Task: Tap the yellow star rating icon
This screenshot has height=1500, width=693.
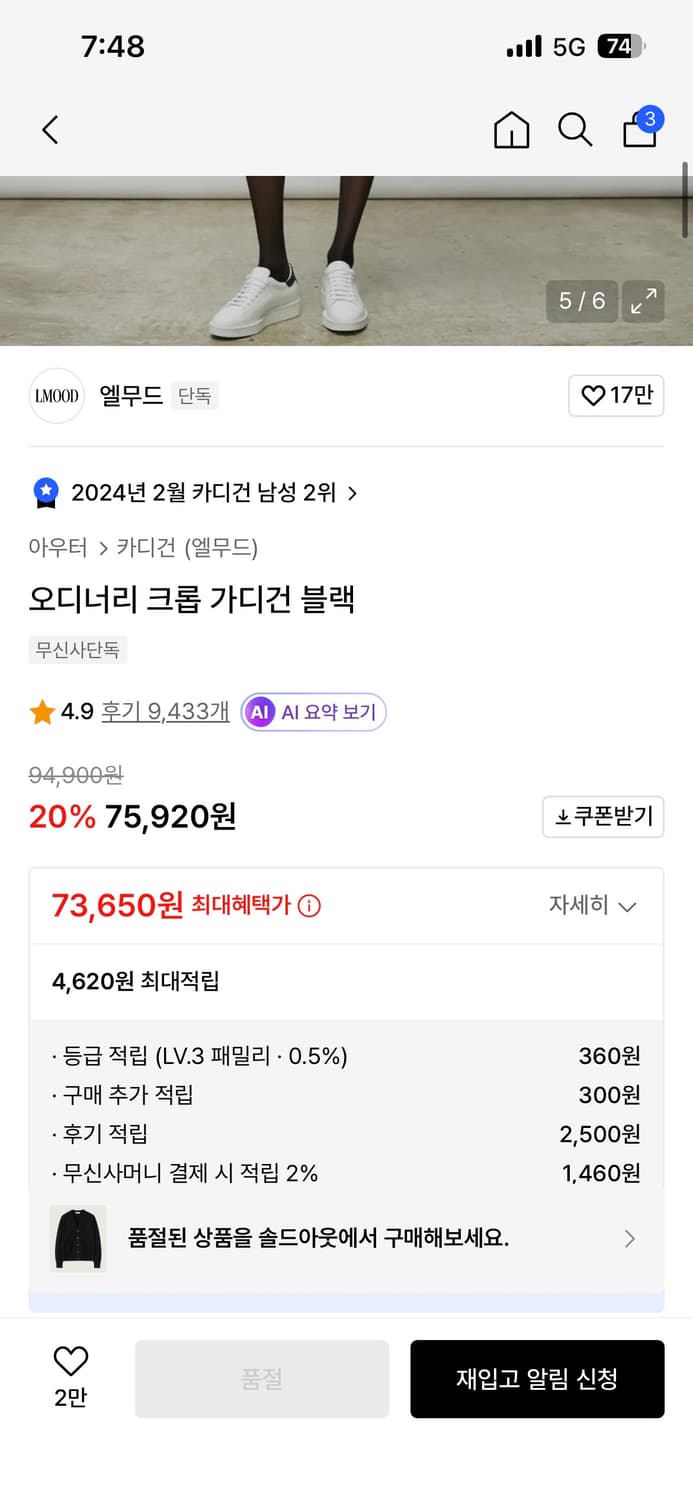Action: 42,711
